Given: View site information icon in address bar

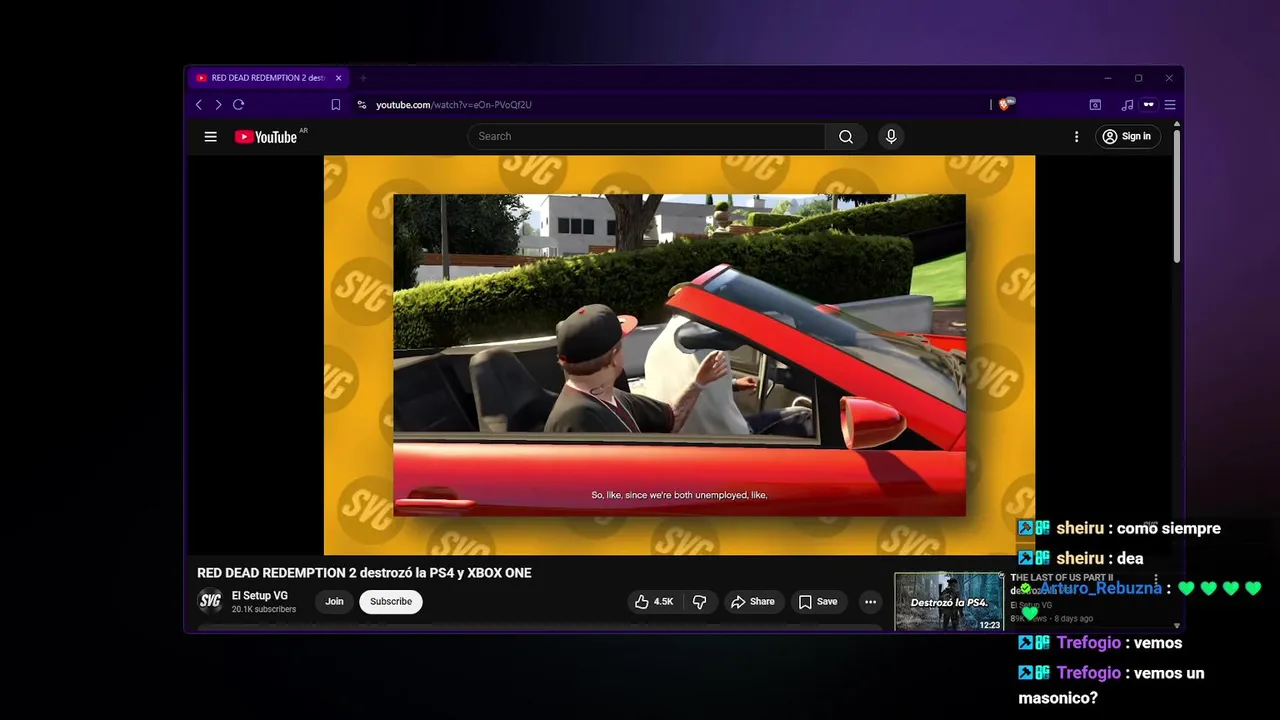Looking at the screenshot, I should [362, 105].
